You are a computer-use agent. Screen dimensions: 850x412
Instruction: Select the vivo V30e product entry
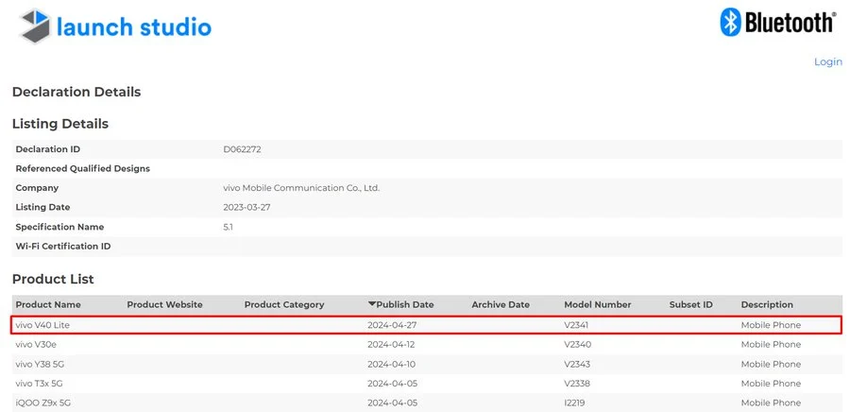[37, 344]
